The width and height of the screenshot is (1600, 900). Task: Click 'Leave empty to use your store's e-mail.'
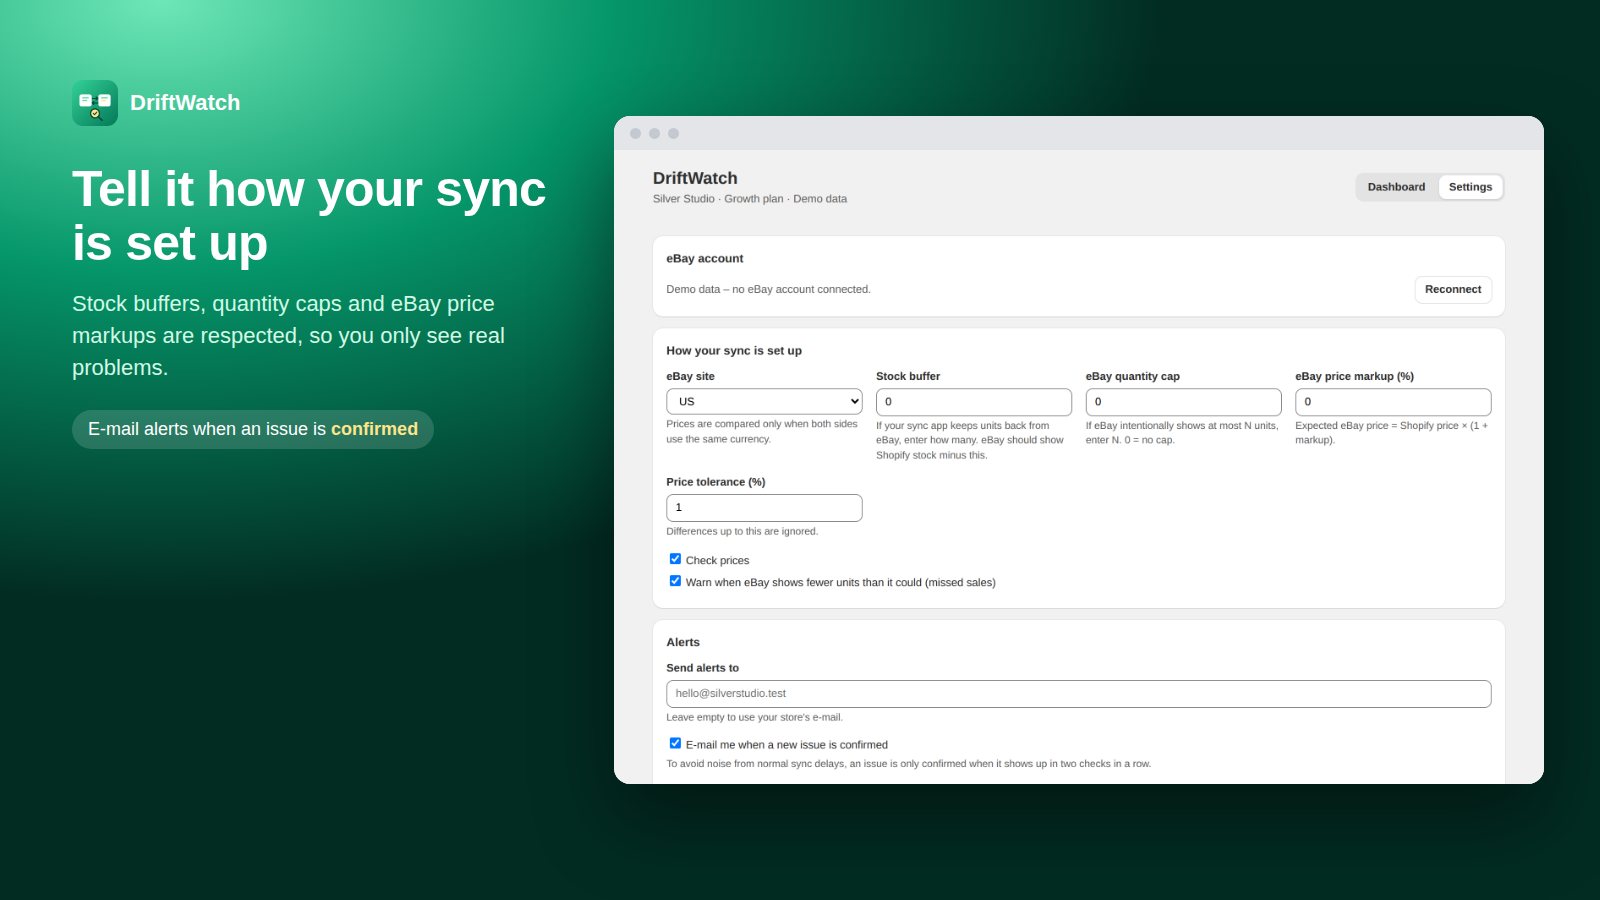click(x=755, y=717)
